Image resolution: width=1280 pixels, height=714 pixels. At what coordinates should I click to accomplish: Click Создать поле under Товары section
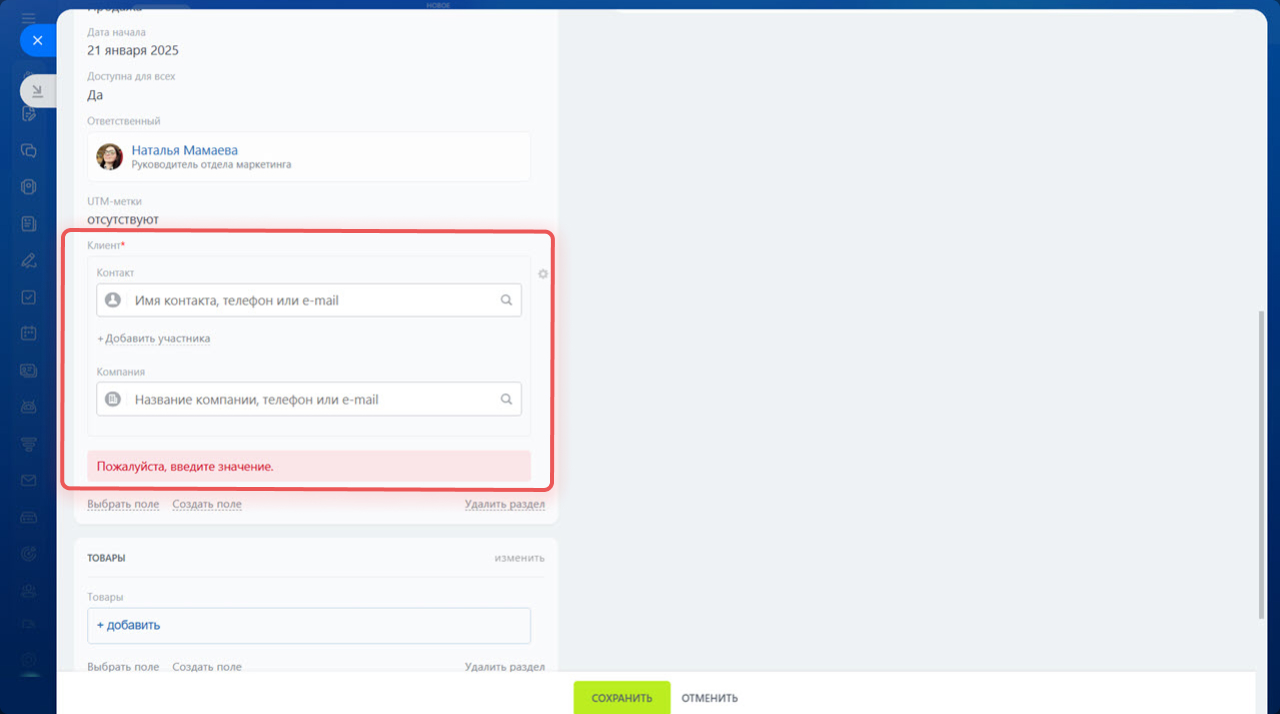pyautogui.click(x=207, y=667)
